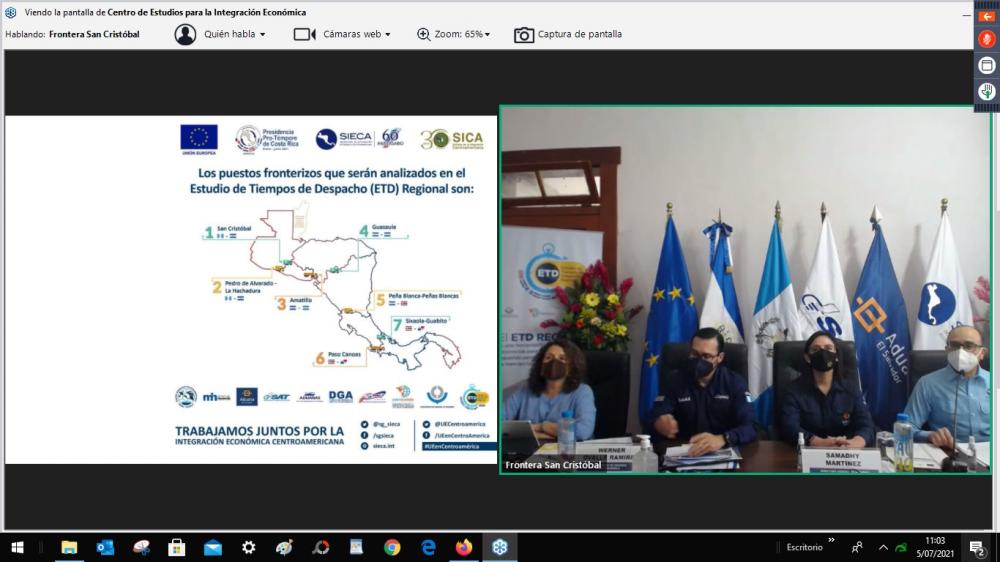The image size is (1000, 562).
Task: Click the orange arrow panel collapse button
Action: click(x=986, y=16)
